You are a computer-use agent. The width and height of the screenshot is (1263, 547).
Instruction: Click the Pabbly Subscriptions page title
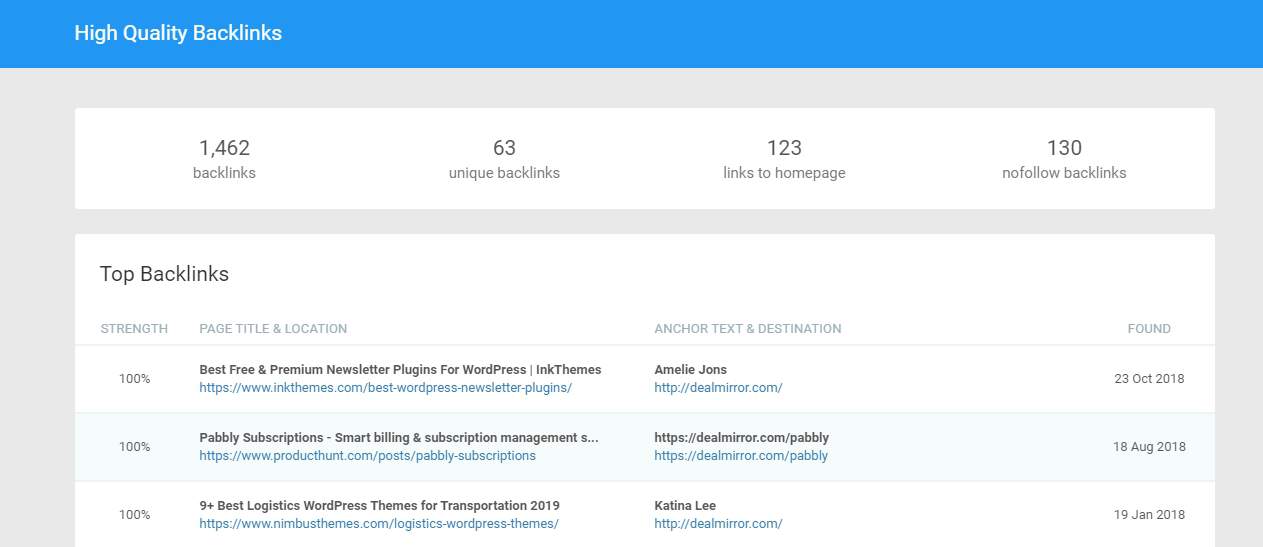point(398,438)
